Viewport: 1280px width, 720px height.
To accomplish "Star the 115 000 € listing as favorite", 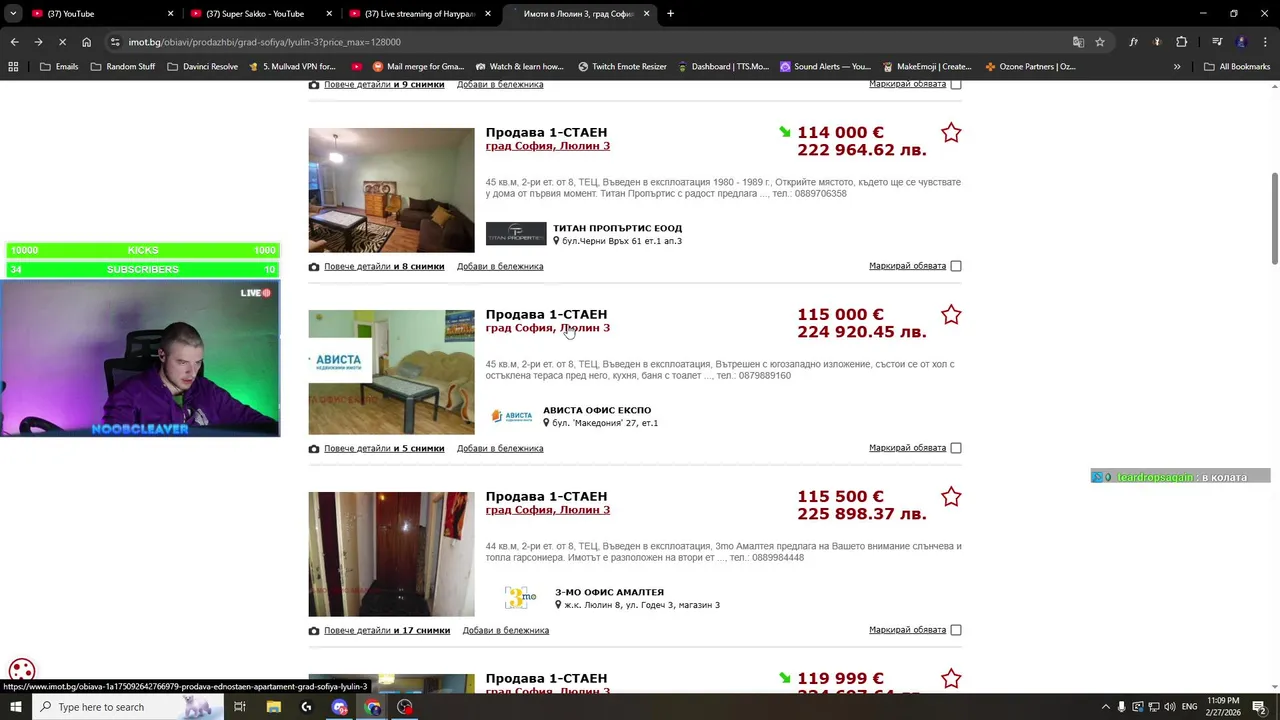I will [x=951, y=314].
